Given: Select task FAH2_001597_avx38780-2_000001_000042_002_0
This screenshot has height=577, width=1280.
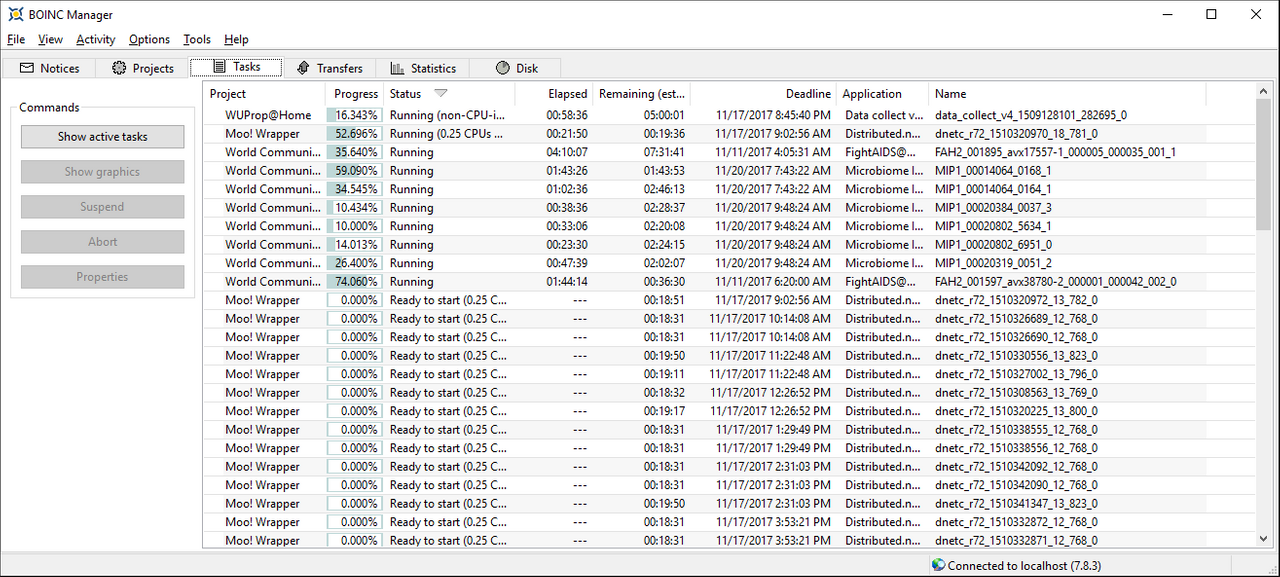Looking at the screenshot, I should 1055,282.
